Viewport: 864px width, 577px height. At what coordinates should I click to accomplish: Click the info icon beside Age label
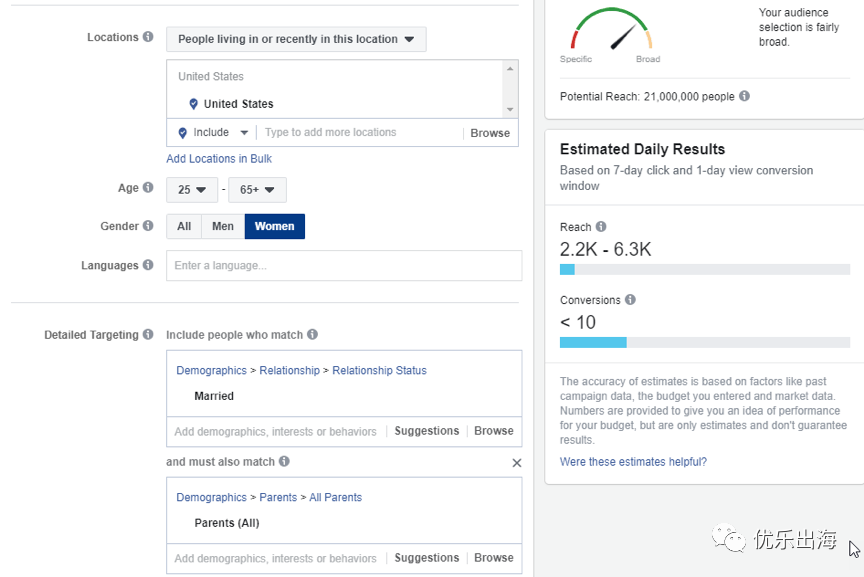point(148,188)
